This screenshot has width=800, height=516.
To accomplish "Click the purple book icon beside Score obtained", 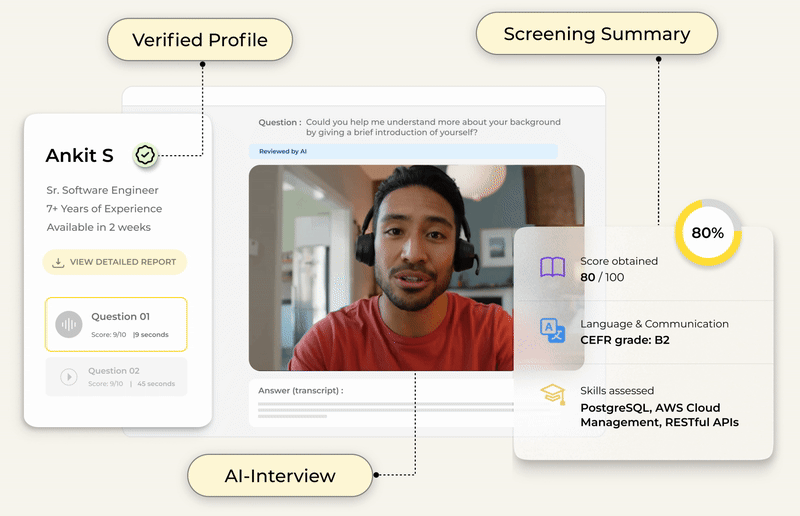I will point(552,268).
